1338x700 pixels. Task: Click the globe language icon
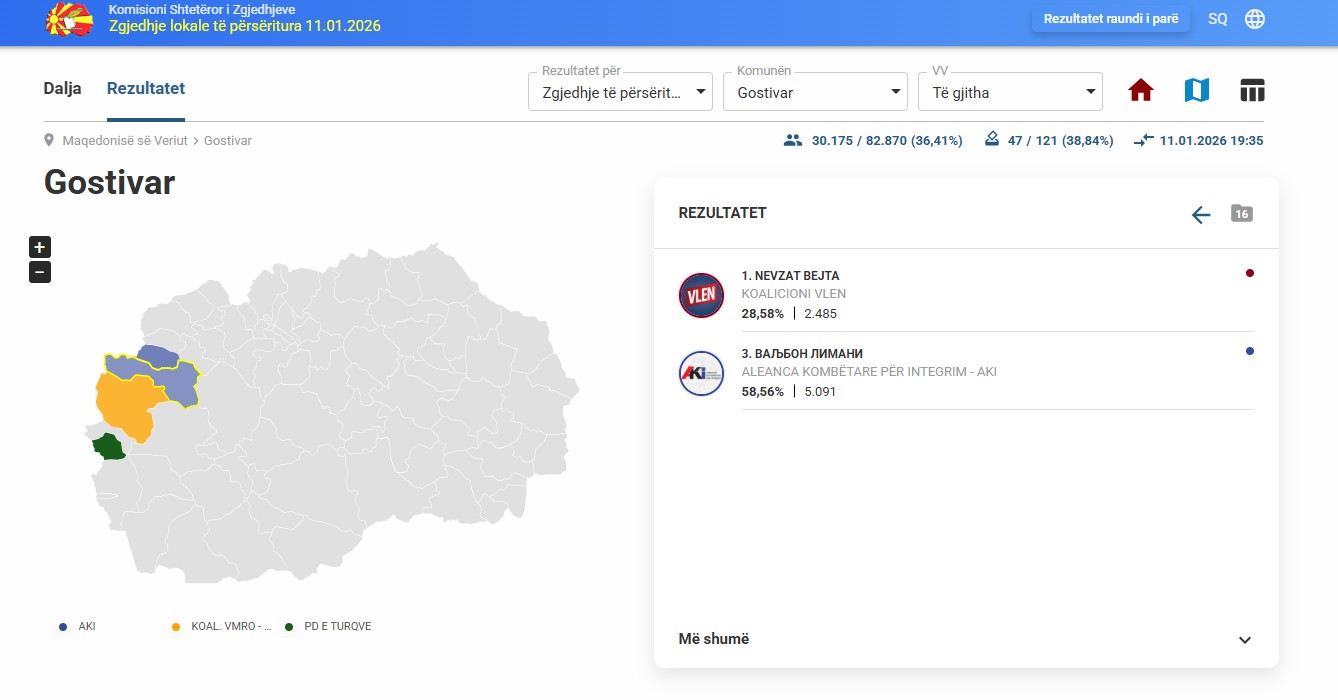(1255, 19)
